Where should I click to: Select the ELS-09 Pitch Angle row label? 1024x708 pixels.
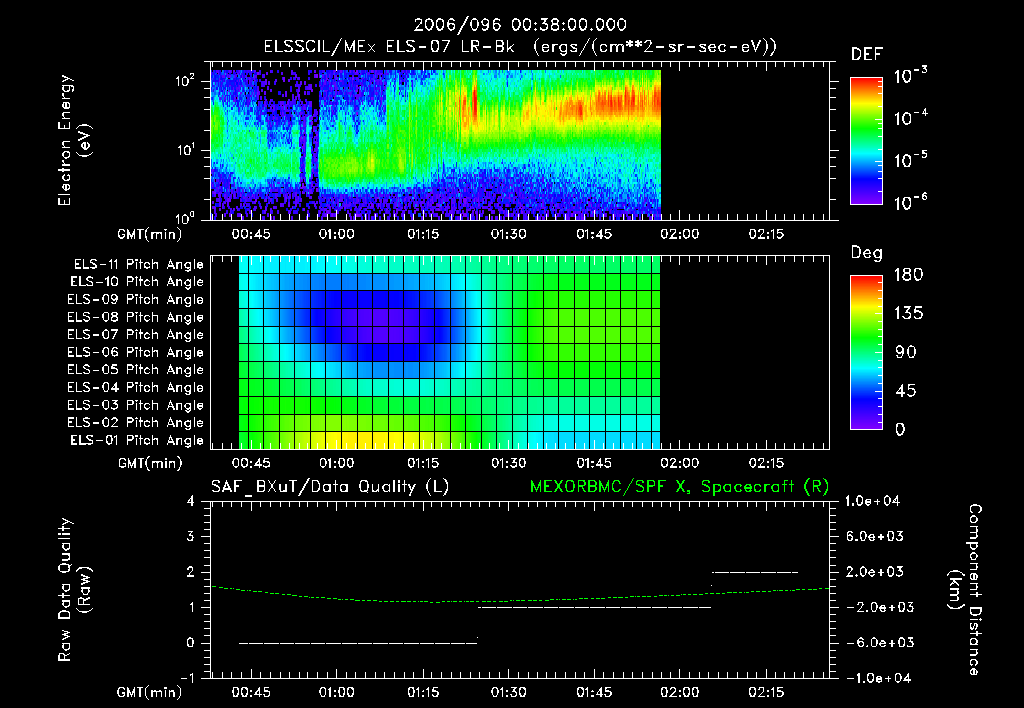135,300
